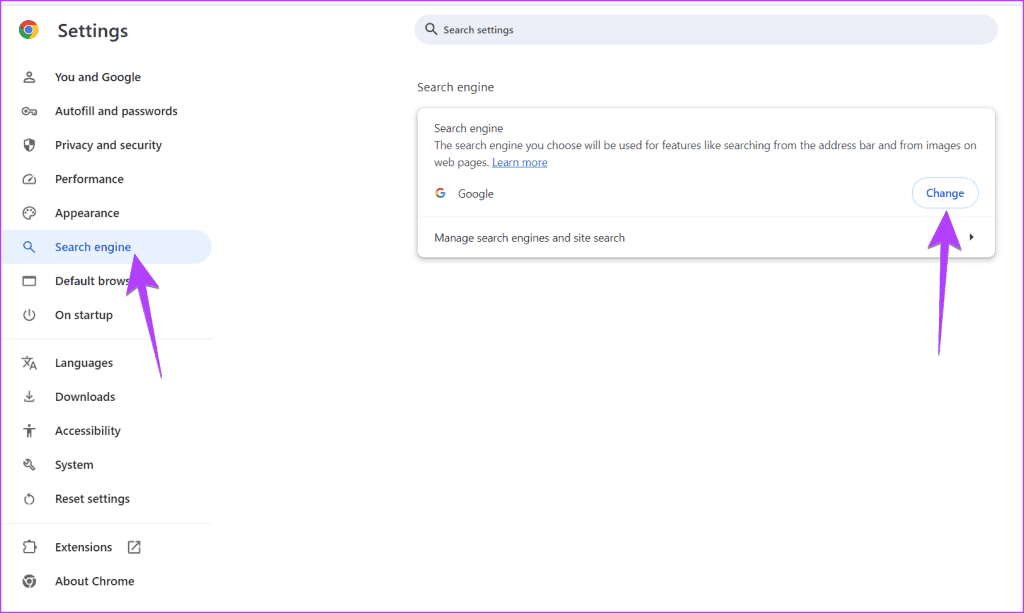Click the On startup power icon
The height and width of the screenshot is (613, 1024).
coord(29,315)
